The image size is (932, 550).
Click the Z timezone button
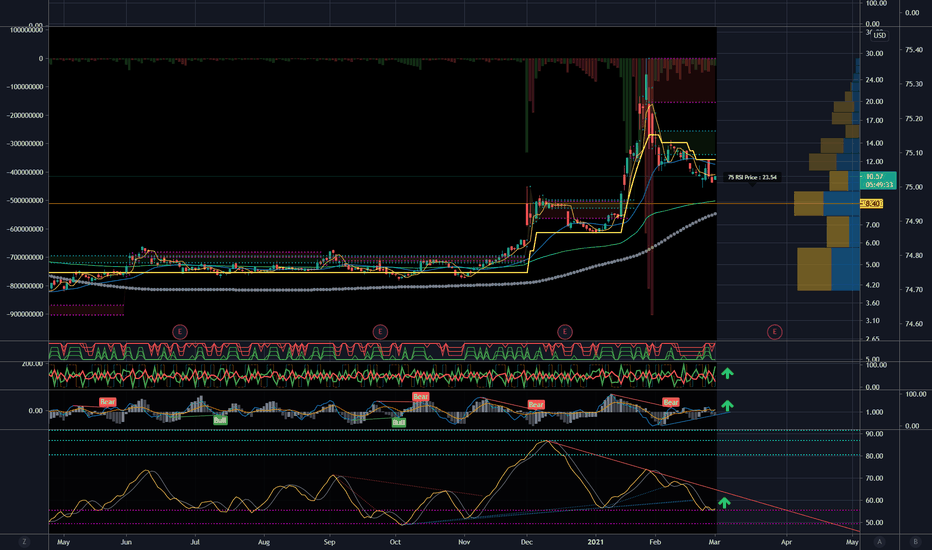[x=24, y=542]
